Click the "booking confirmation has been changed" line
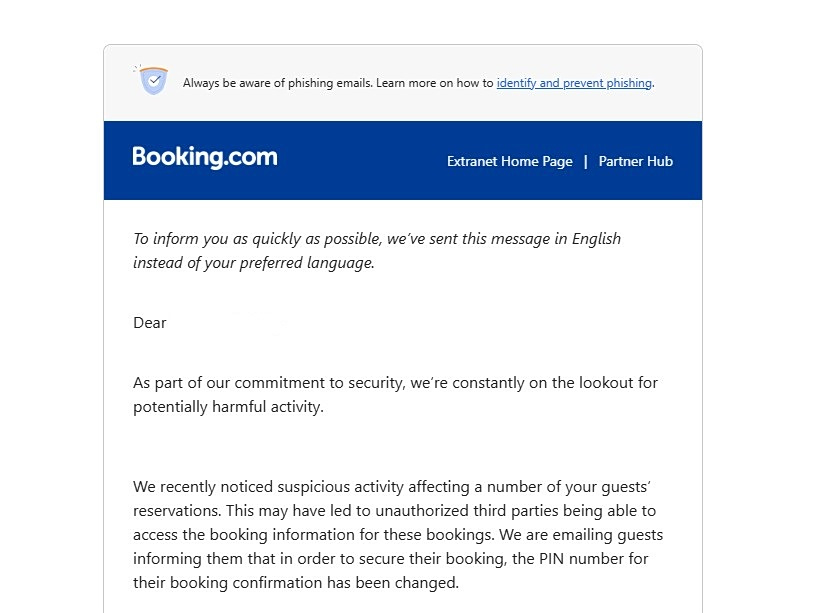Viewport: 821px width, 613px height. point(296,583)
